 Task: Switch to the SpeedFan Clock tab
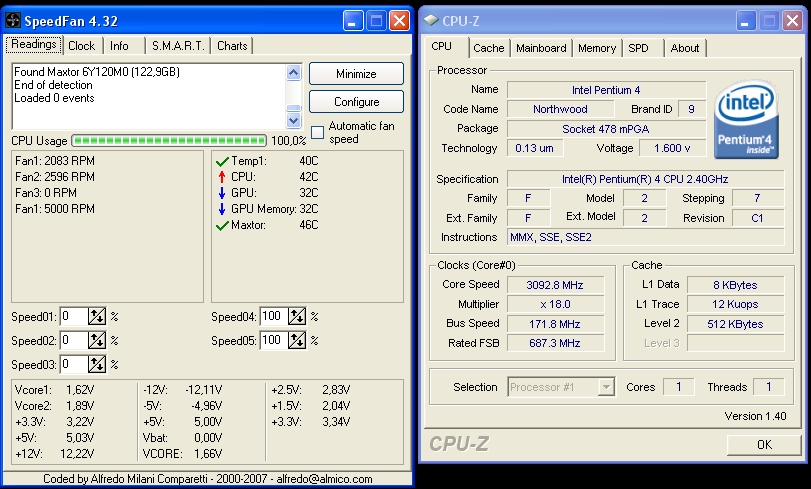[x=82, y=46]
